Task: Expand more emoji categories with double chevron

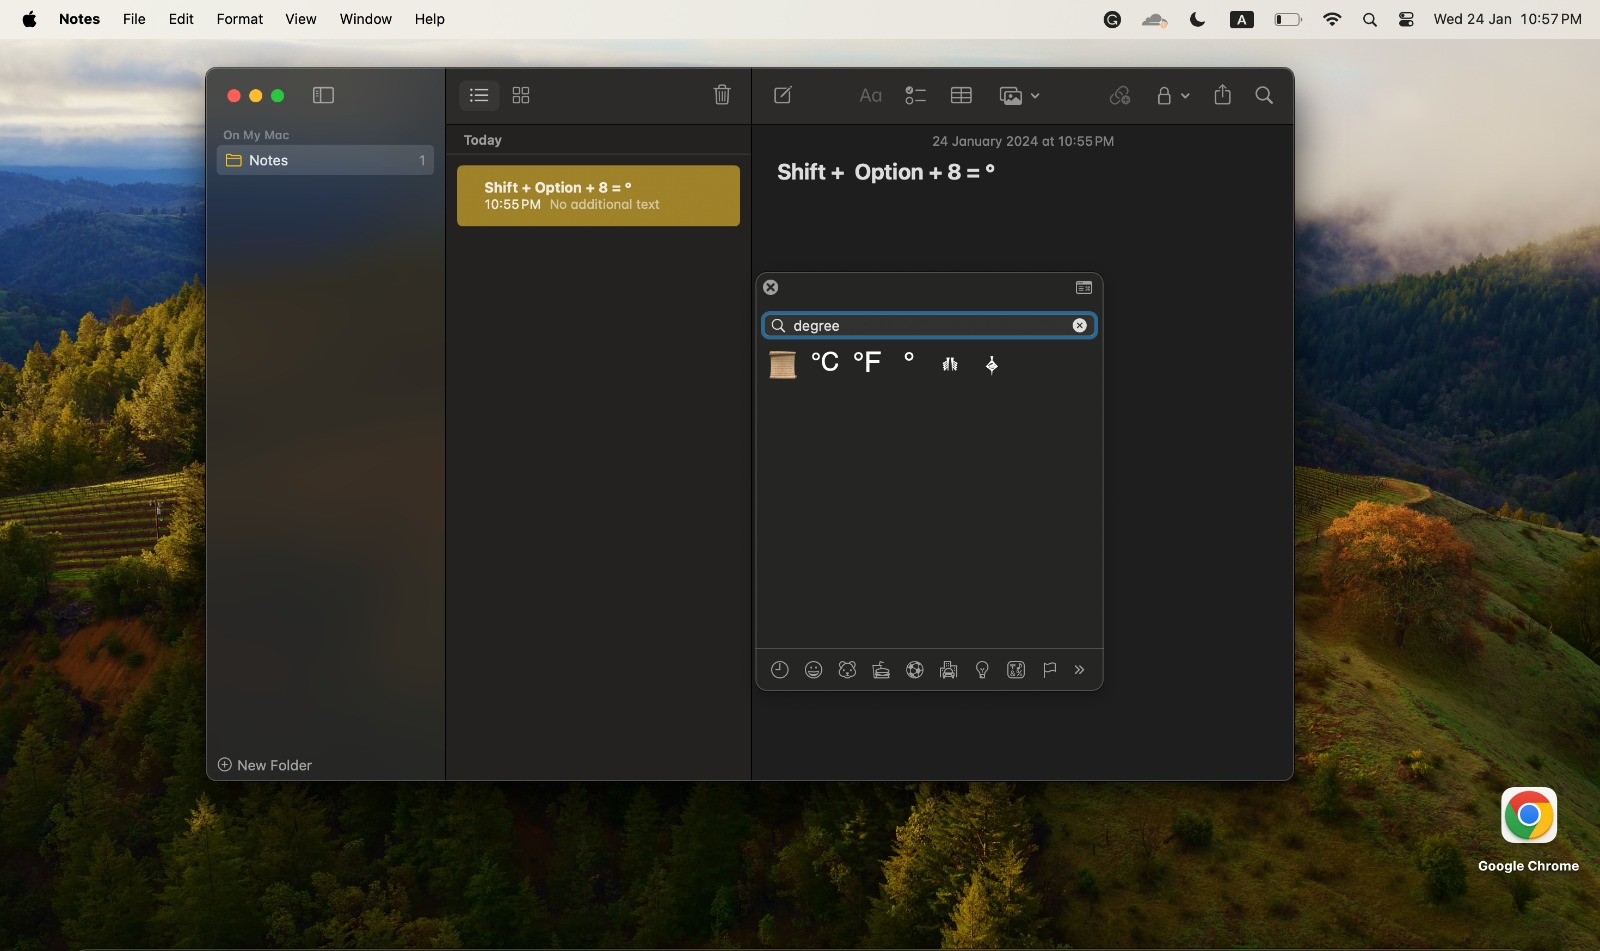Action: tap(1079, 670)
